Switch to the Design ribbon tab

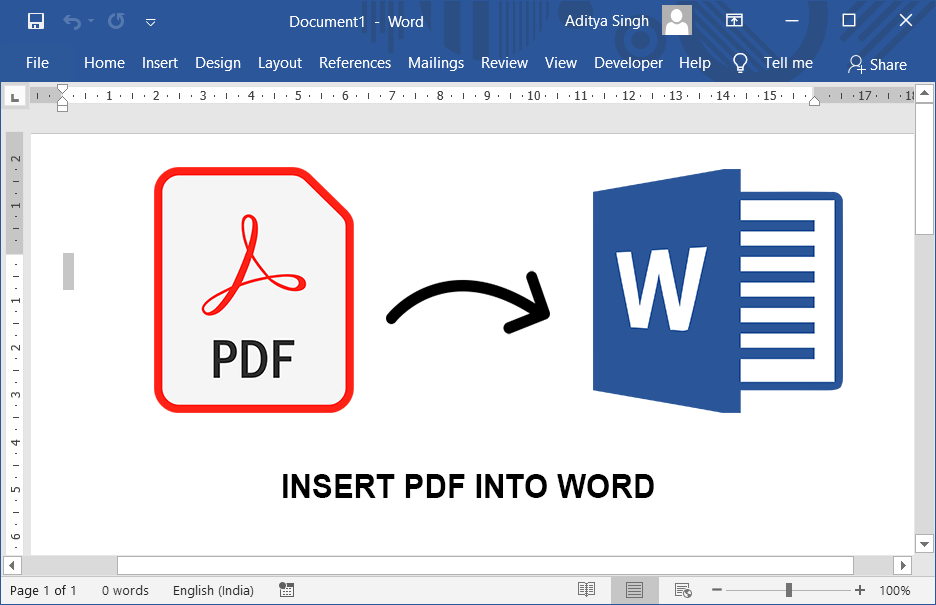click(x=218, y=62)
